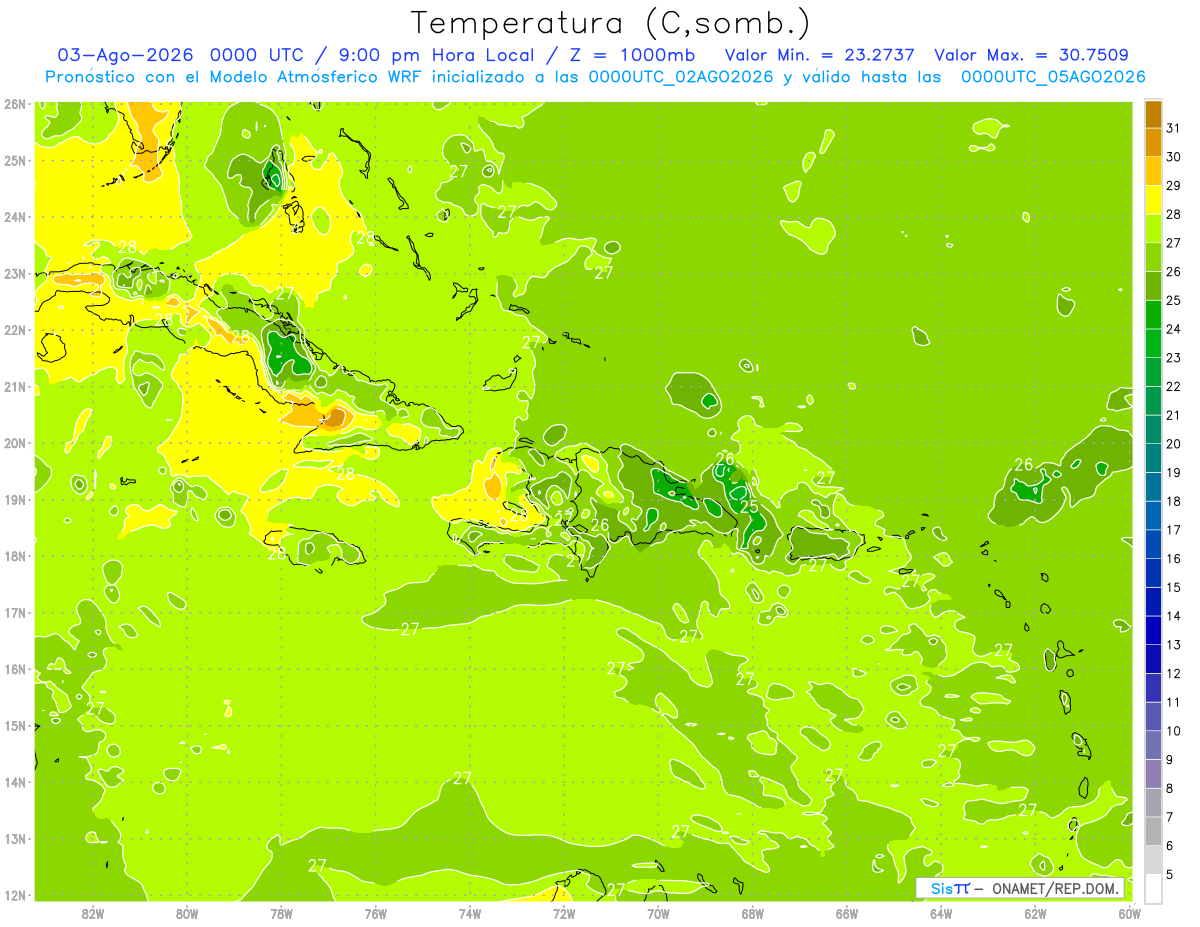Image resolution: width=1200 pixels, height=927 pixels.
Task: Click latitude axis label "21N"
Action: [15, 387]
